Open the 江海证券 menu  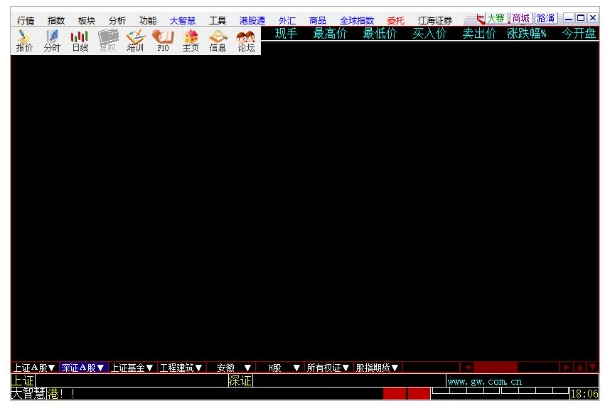click(x=435, y=20)
